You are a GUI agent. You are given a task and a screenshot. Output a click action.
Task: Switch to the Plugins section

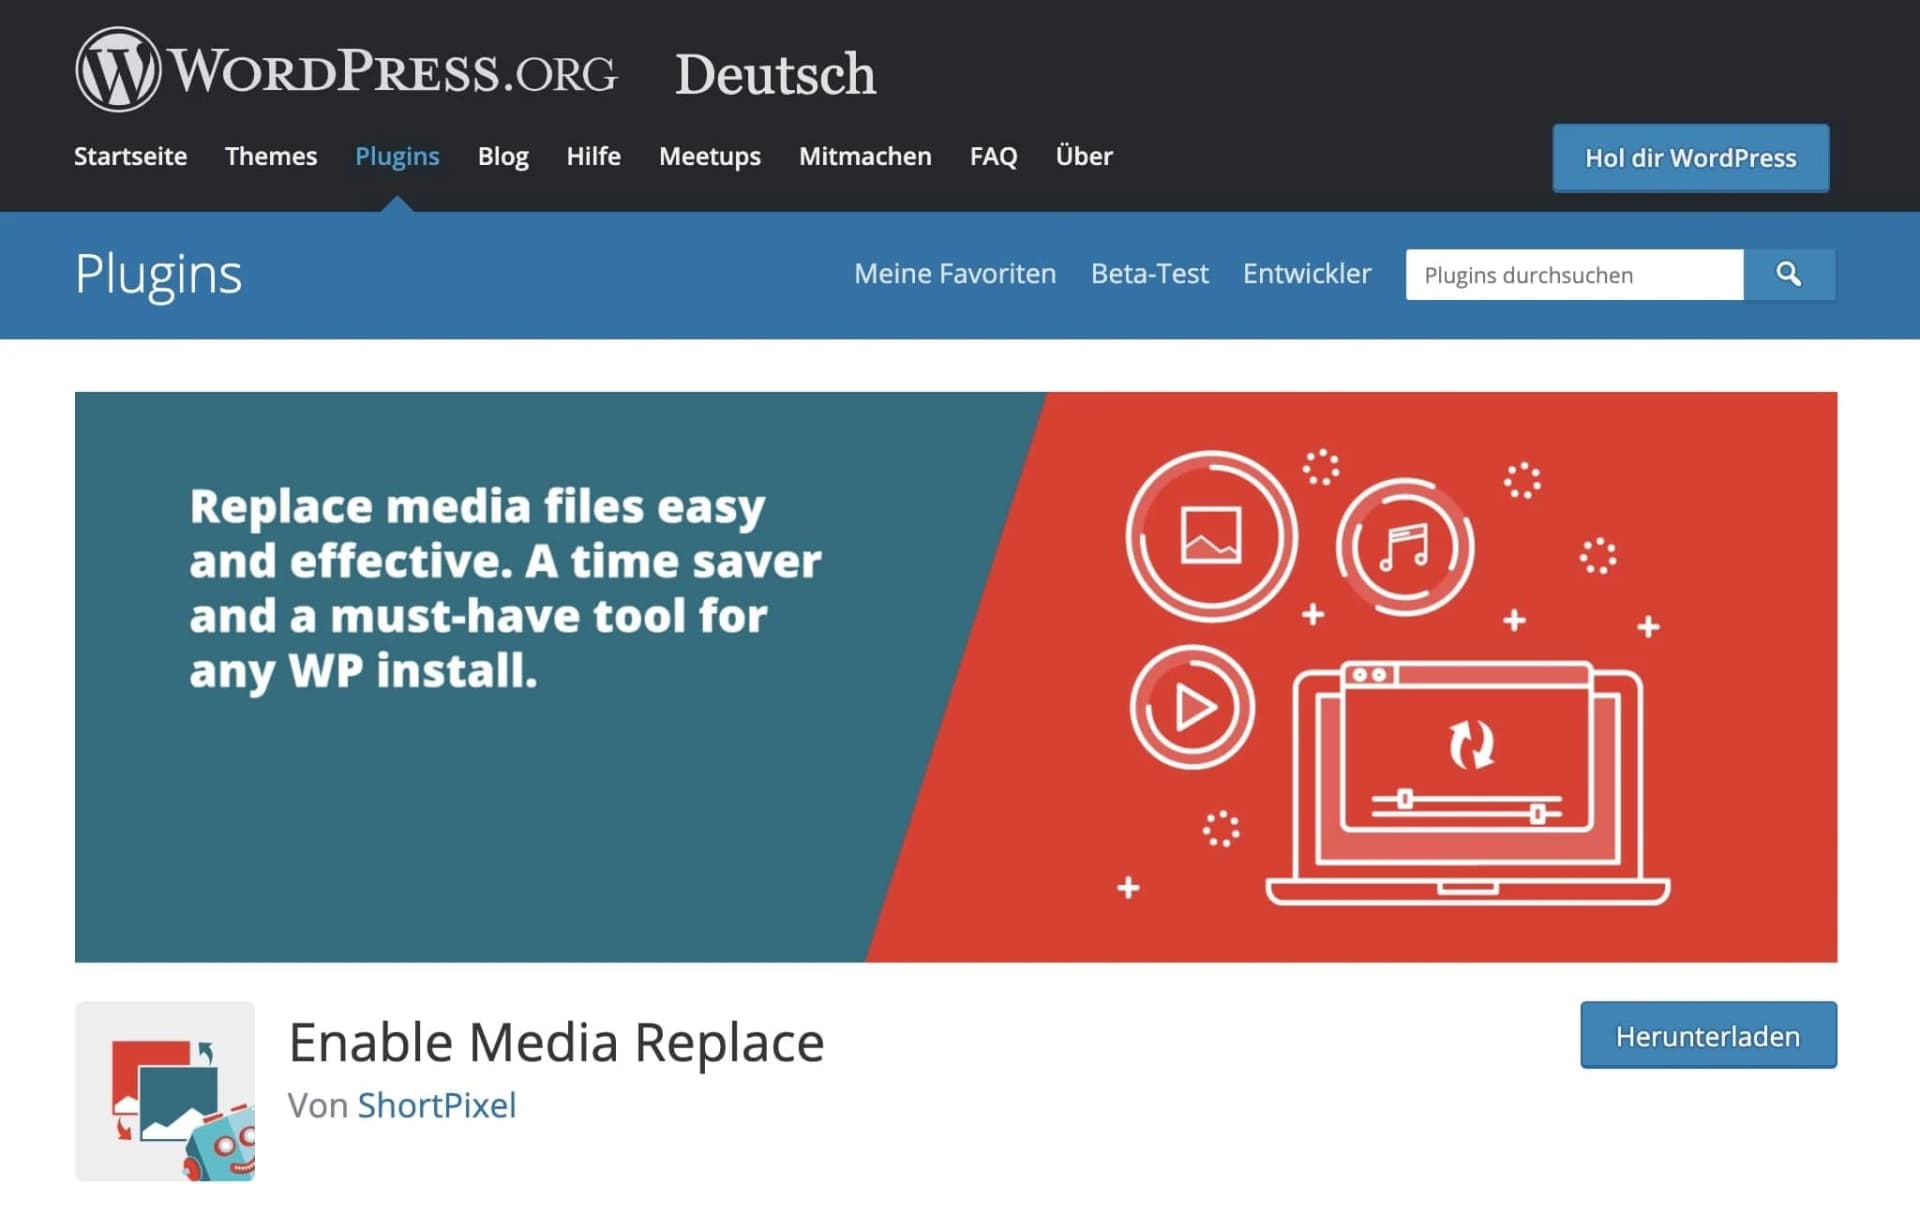(396, 156)
